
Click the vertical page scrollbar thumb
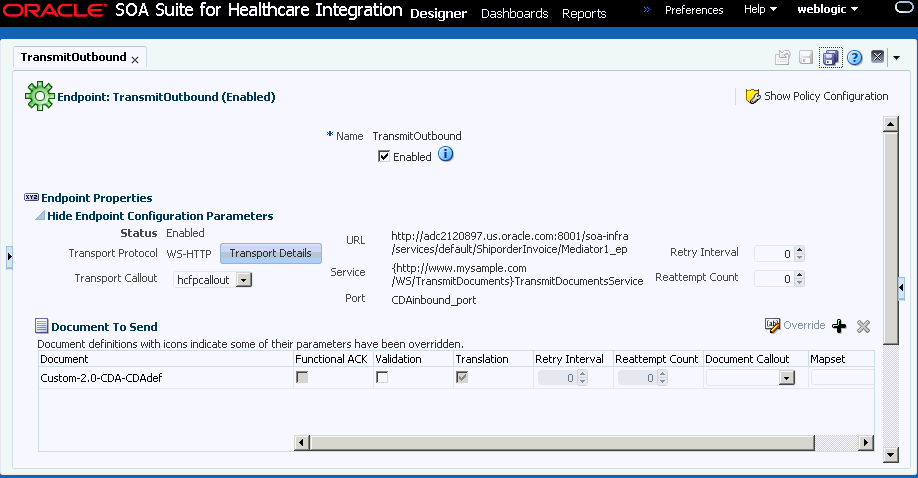(890, 238)
